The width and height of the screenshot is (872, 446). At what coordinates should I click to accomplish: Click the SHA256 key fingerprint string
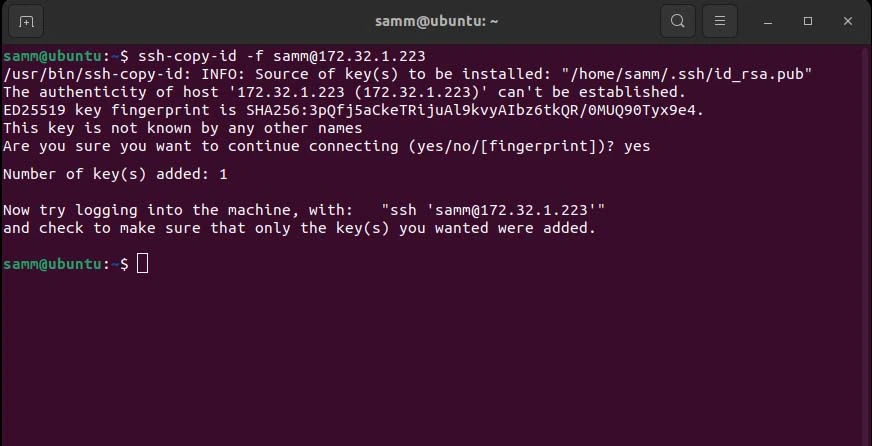pos(475,110)
